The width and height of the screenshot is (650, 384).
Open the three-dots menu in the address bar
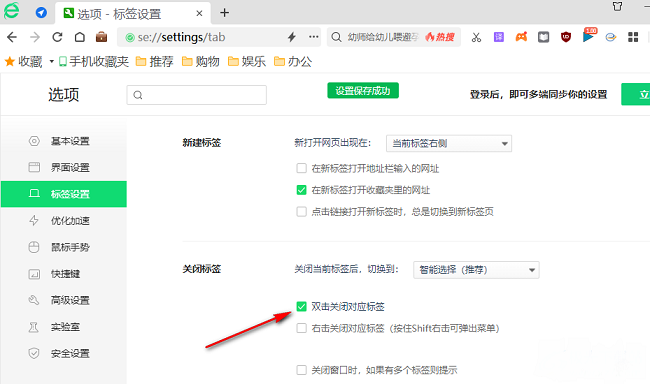(314, 37)
